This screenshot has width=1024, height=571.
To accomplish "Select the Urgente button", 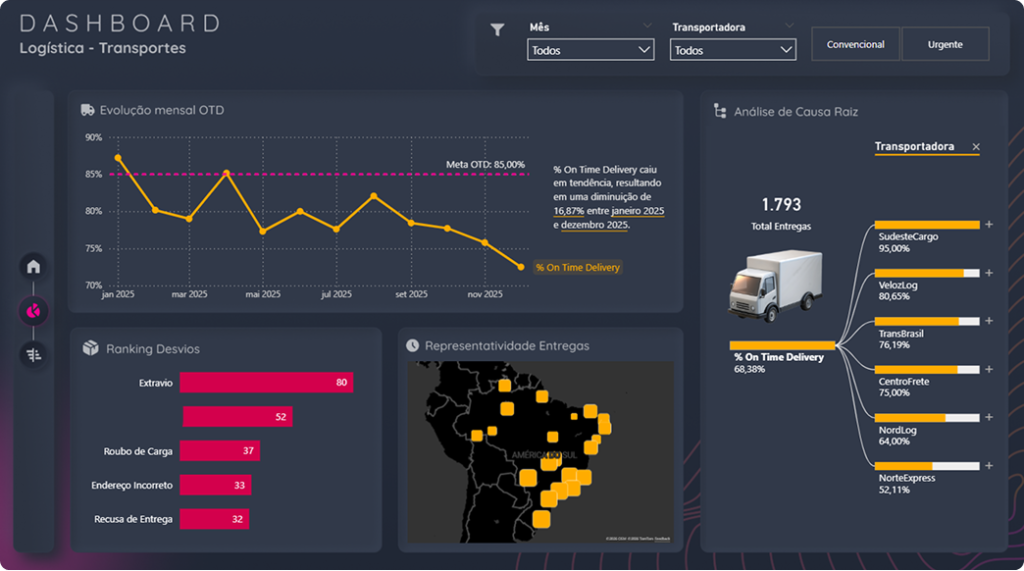I will click(945, 44).
